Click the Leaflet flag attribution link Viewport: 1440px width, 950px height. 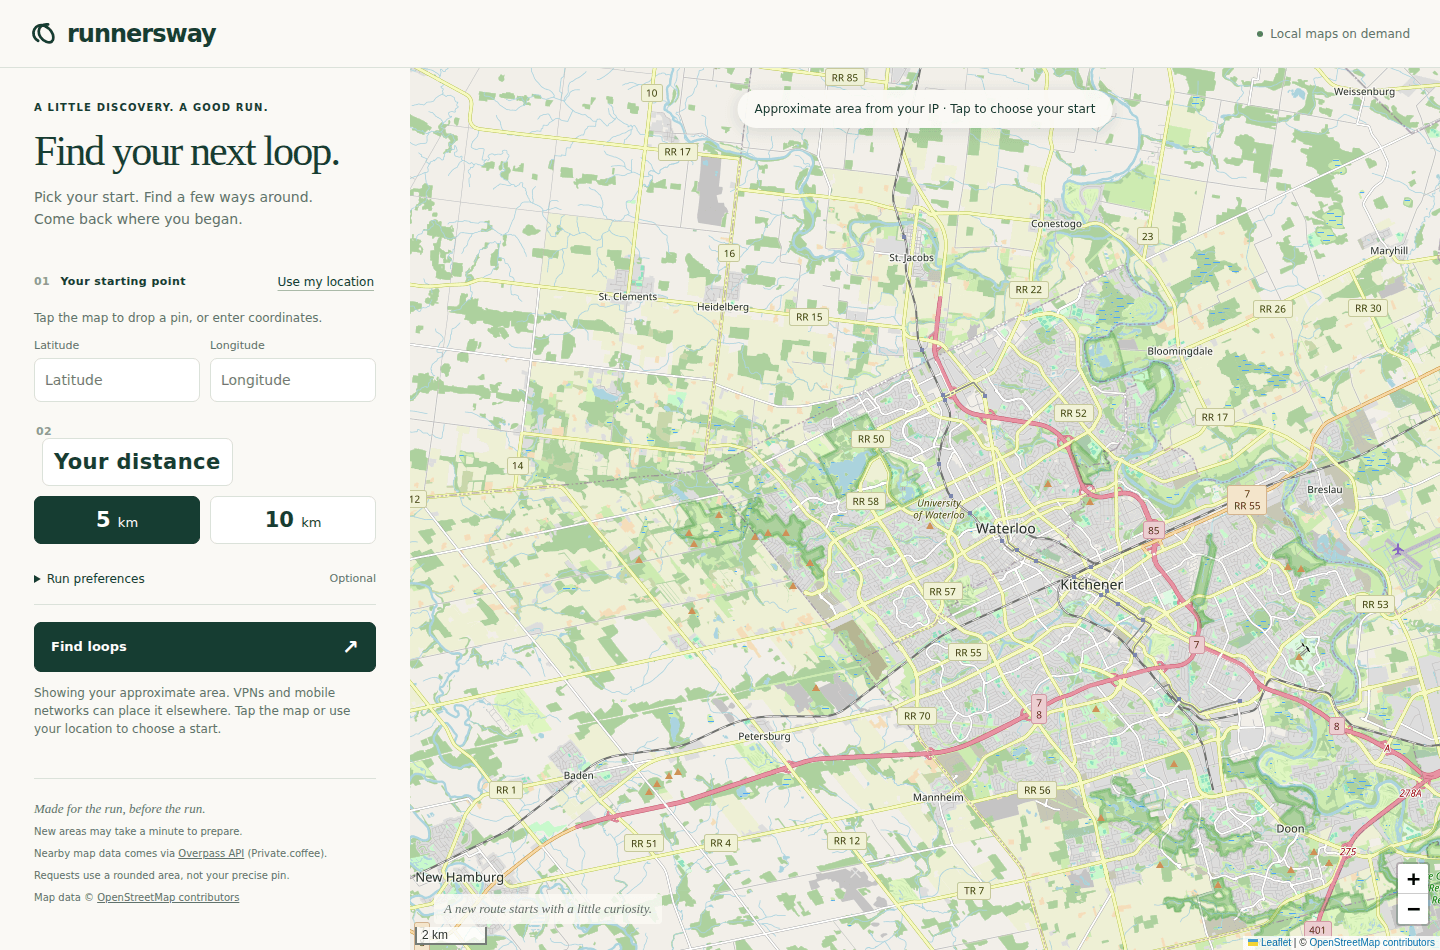pos(1269,942)
